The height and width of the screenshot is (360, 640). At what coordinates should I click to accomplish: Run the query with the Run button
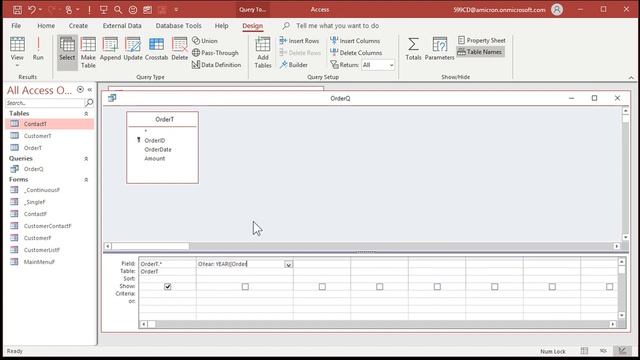point(38,49)
